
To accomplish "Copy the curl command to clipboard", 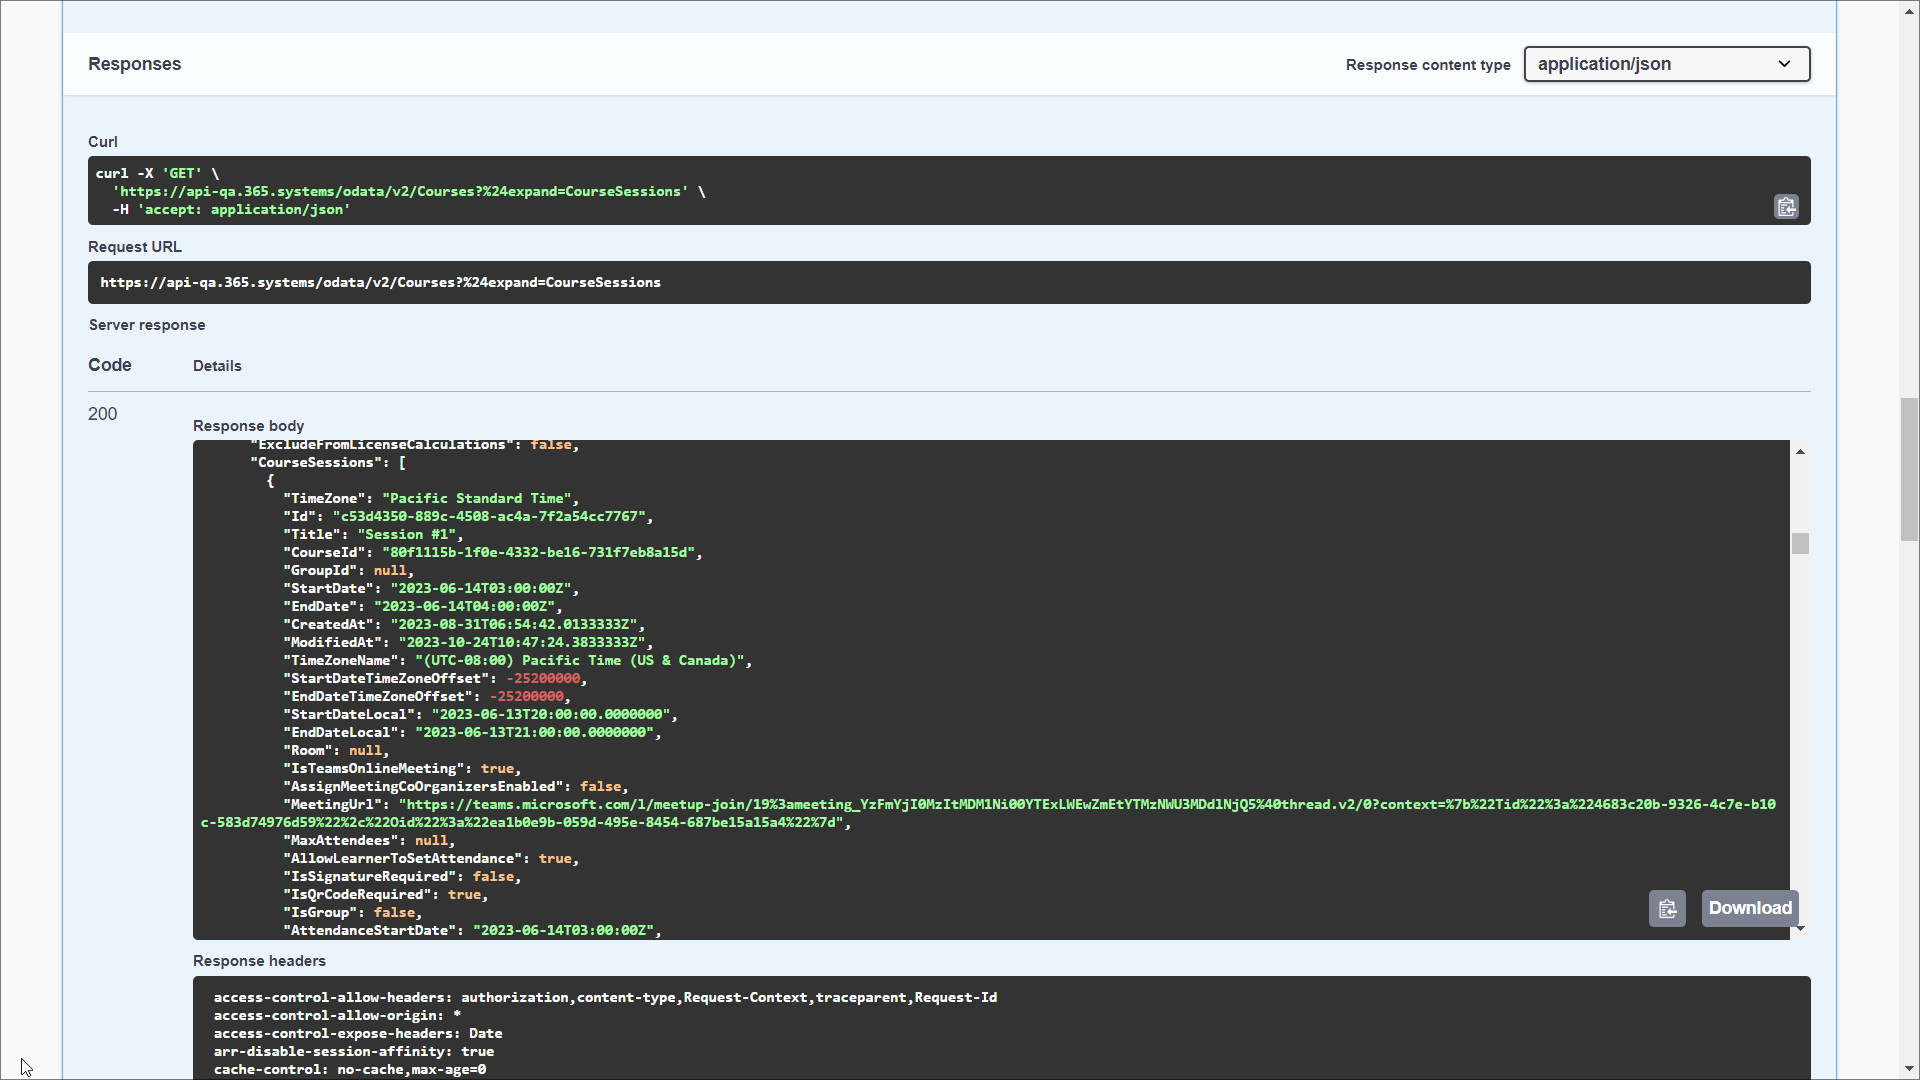I will tap(1786, 207).
